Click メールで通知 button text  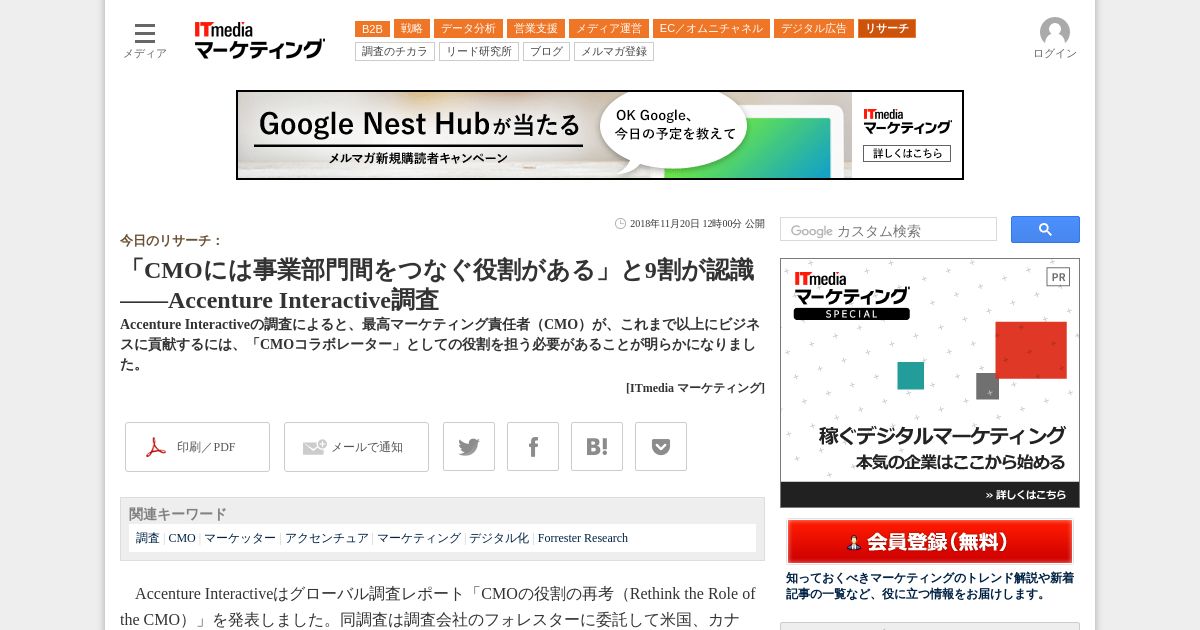tap(367, 447)
